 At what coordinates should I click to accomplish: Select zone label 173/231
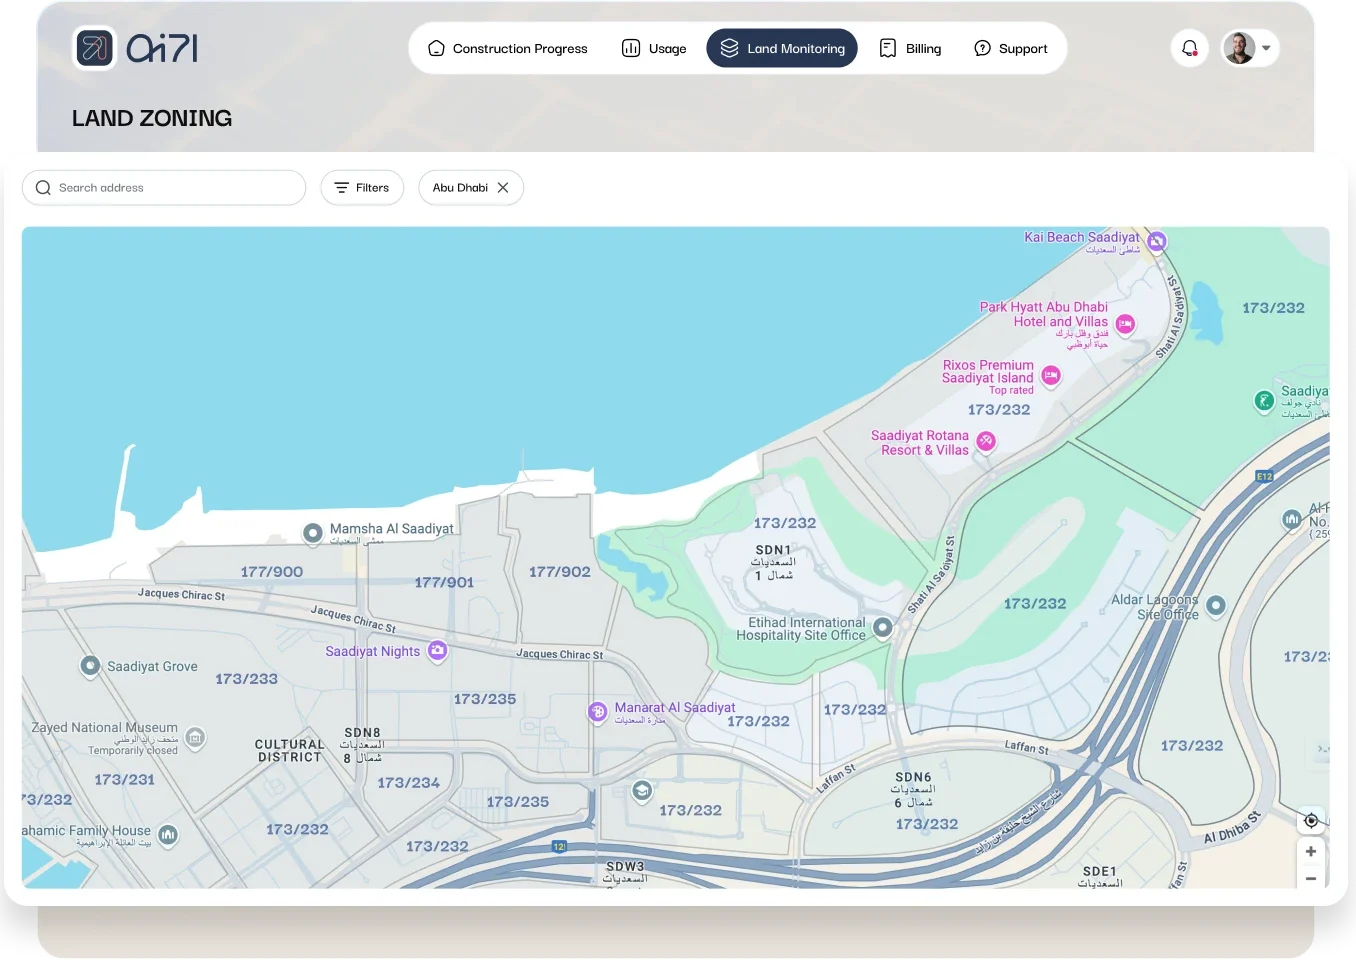(x=125, y=780)
